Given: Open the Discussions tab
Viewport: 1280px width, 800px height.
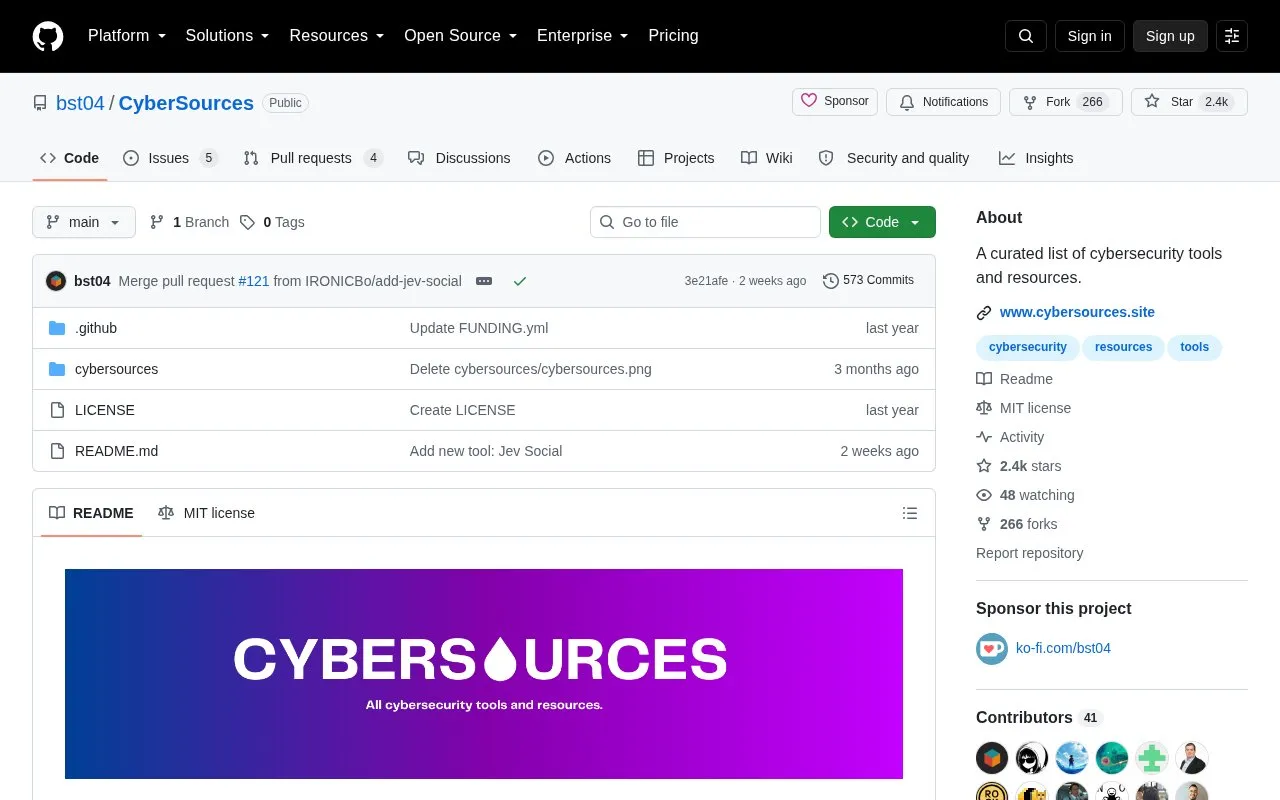Looking at the screenshot, I should click(x=459, y=158).
